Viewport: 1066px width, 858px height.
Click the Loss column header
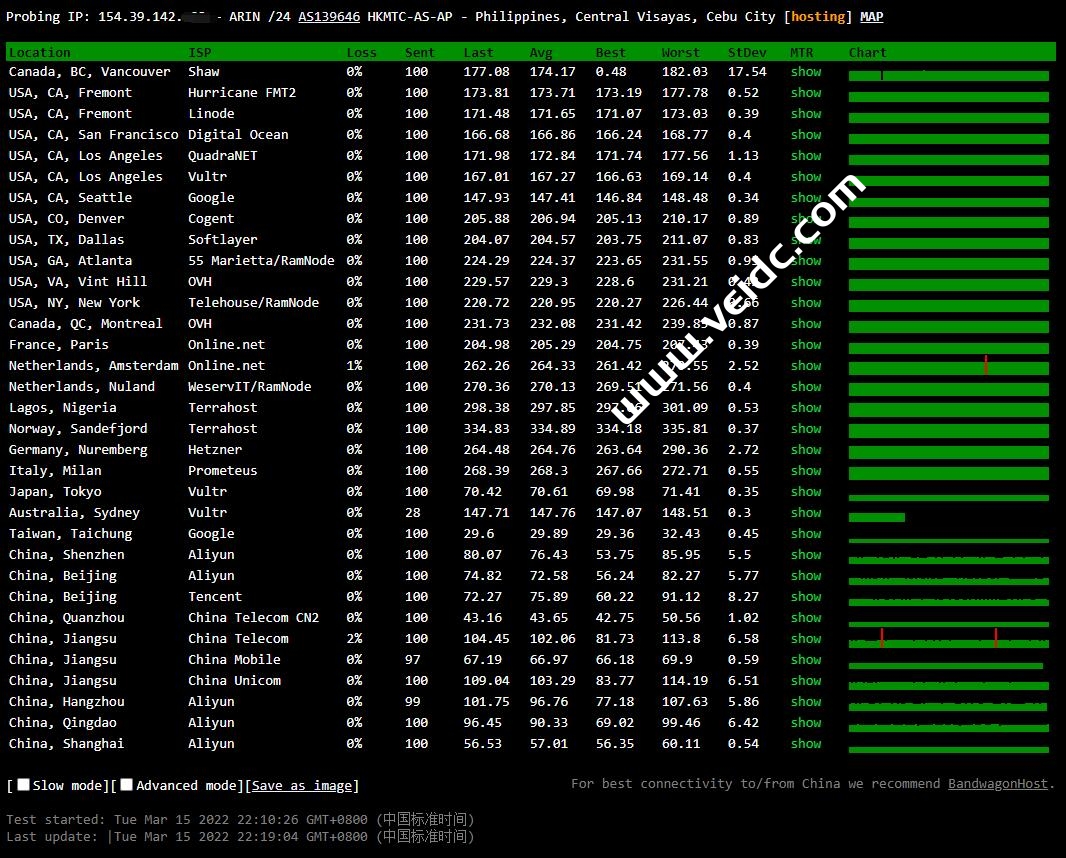pos(361,52)
